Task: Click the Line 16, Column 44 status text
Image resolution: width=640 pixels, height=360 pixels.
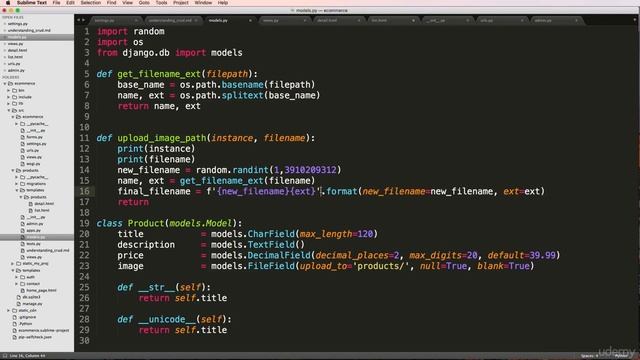Action: click(x=27, y=356)
